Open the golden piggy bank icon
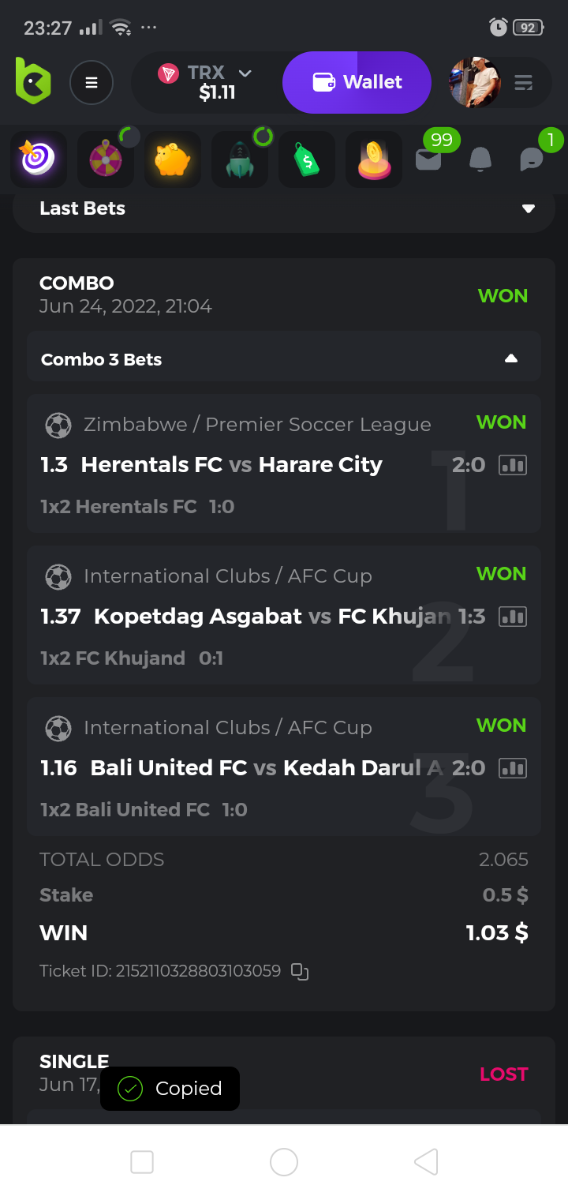 click(x=173, y=159)
